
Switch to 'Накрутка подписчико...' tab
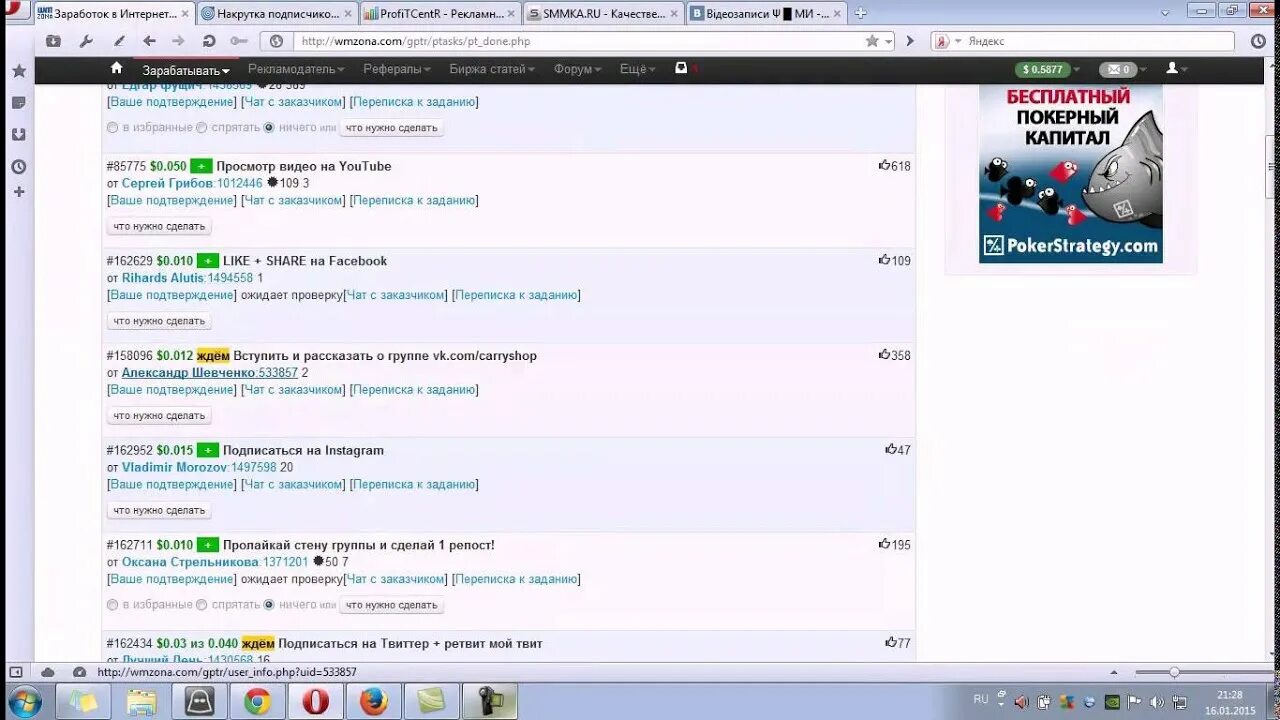tap(276, 14)
